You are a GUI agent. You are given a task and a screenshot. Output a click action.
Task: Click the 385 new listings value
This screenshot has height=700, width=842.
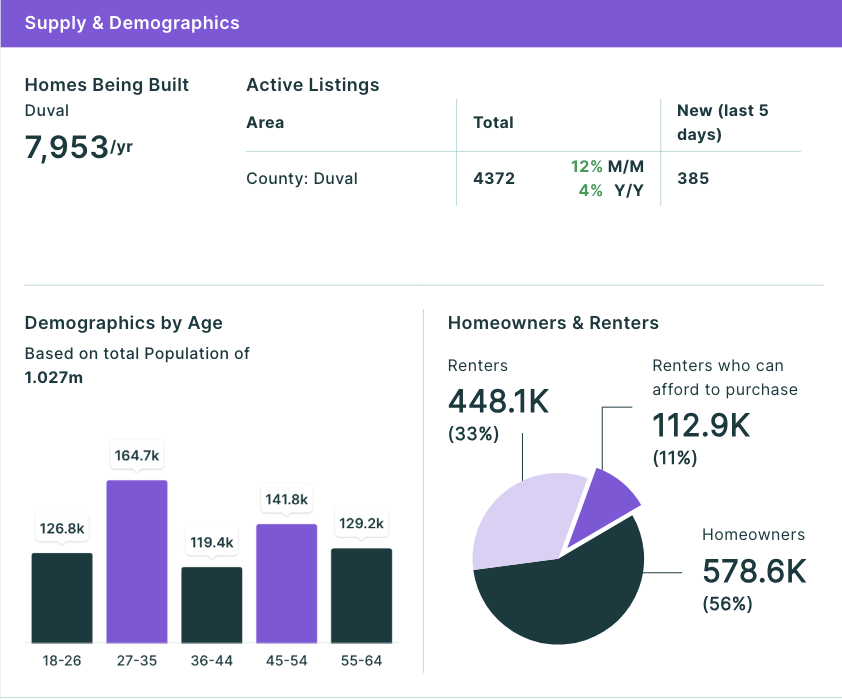(693, 178)
